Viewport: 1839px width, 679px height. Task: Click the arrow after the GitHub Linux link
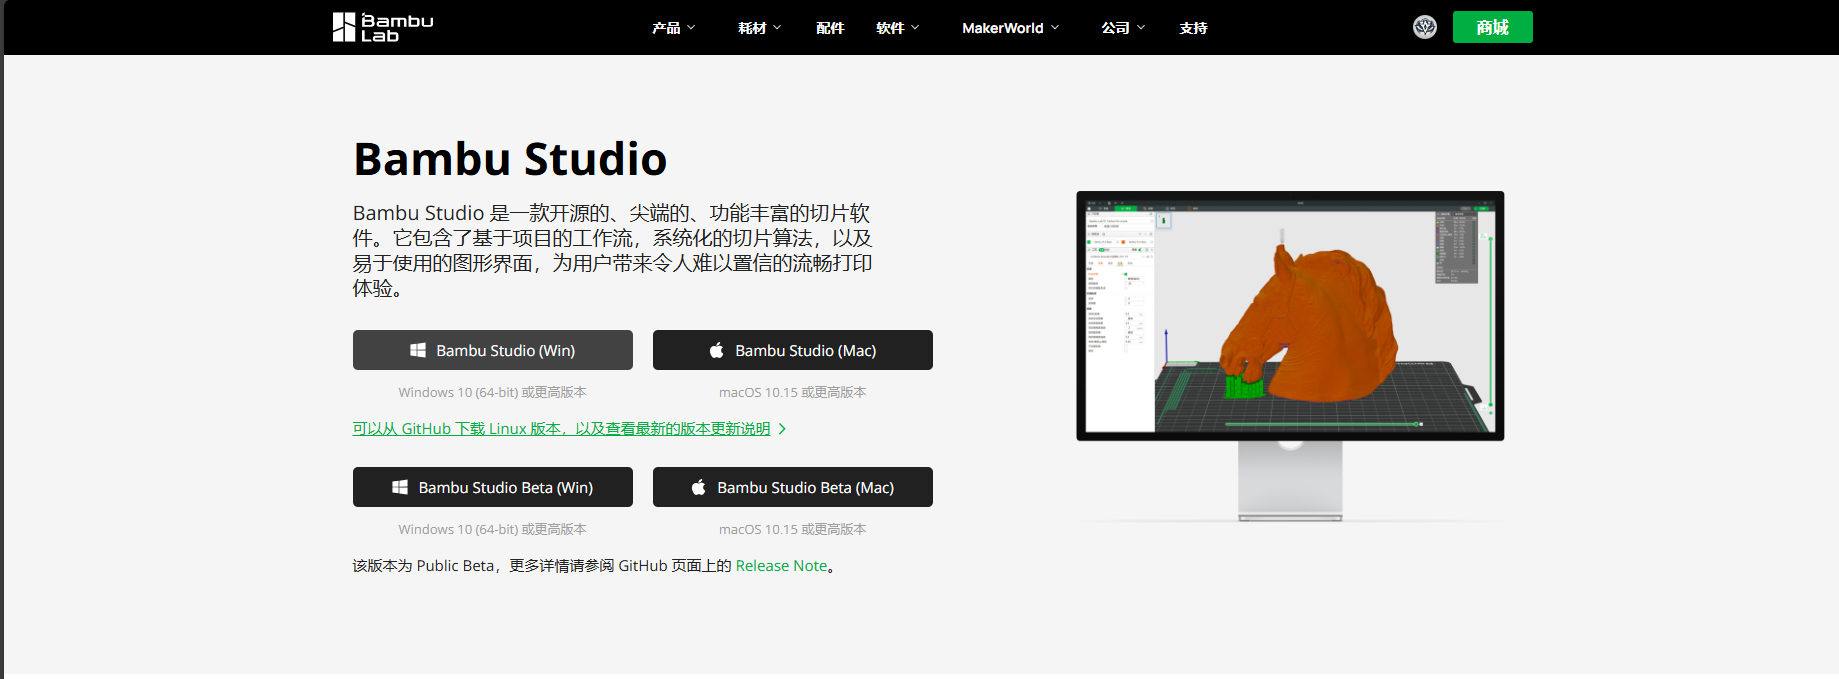point(782,429)
